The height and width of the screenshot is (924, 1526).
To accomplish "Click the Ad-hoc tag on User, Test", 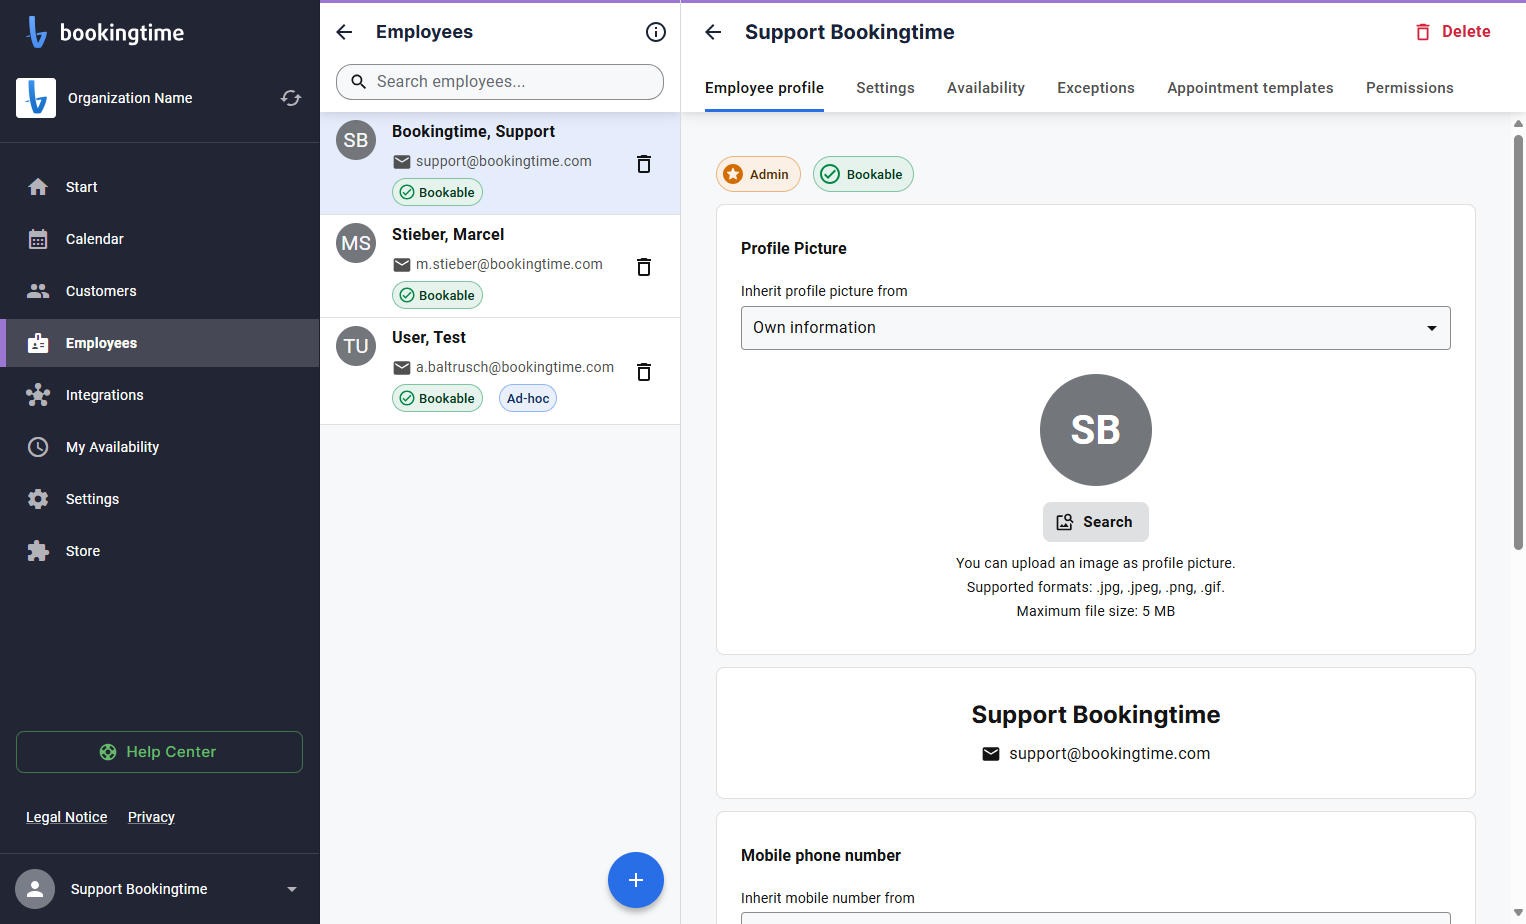I will (528, 398).
